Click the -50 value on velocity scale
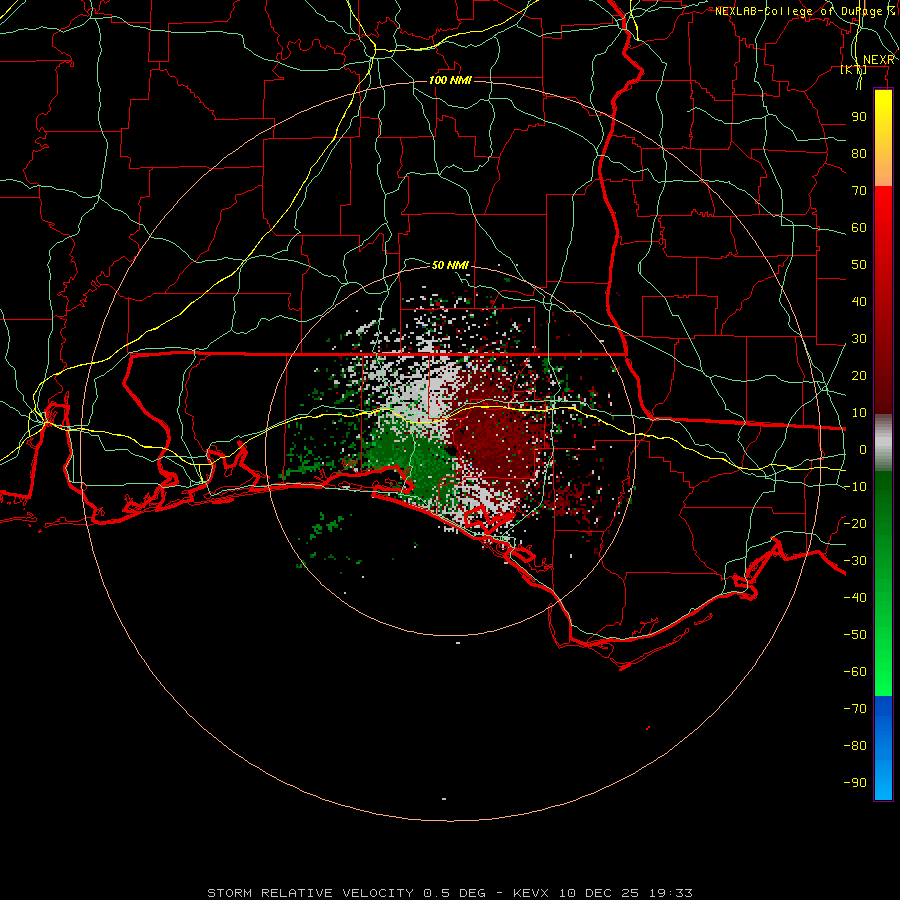The width and height of the screenshot is (900, 900). [x=855, y=634]
